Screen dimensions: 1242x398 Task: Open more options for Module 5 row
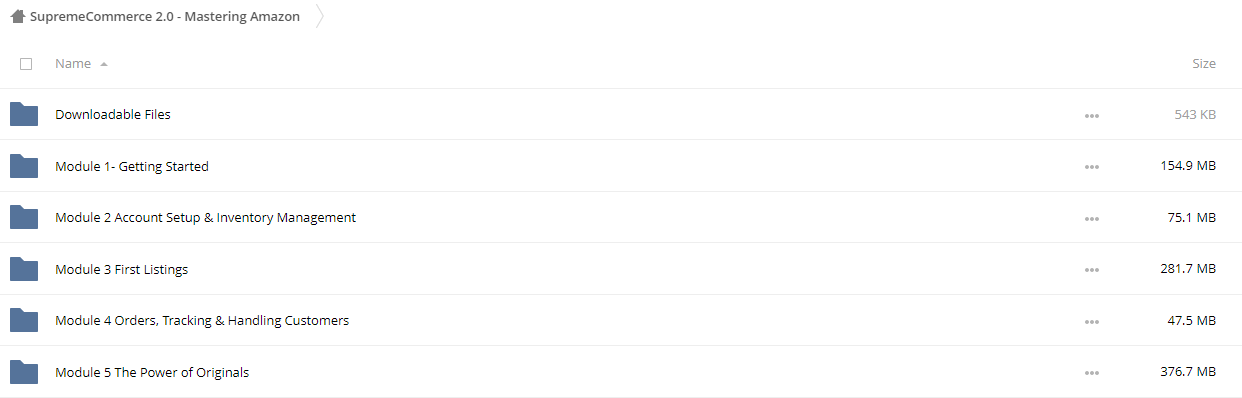coord(1091,373)
